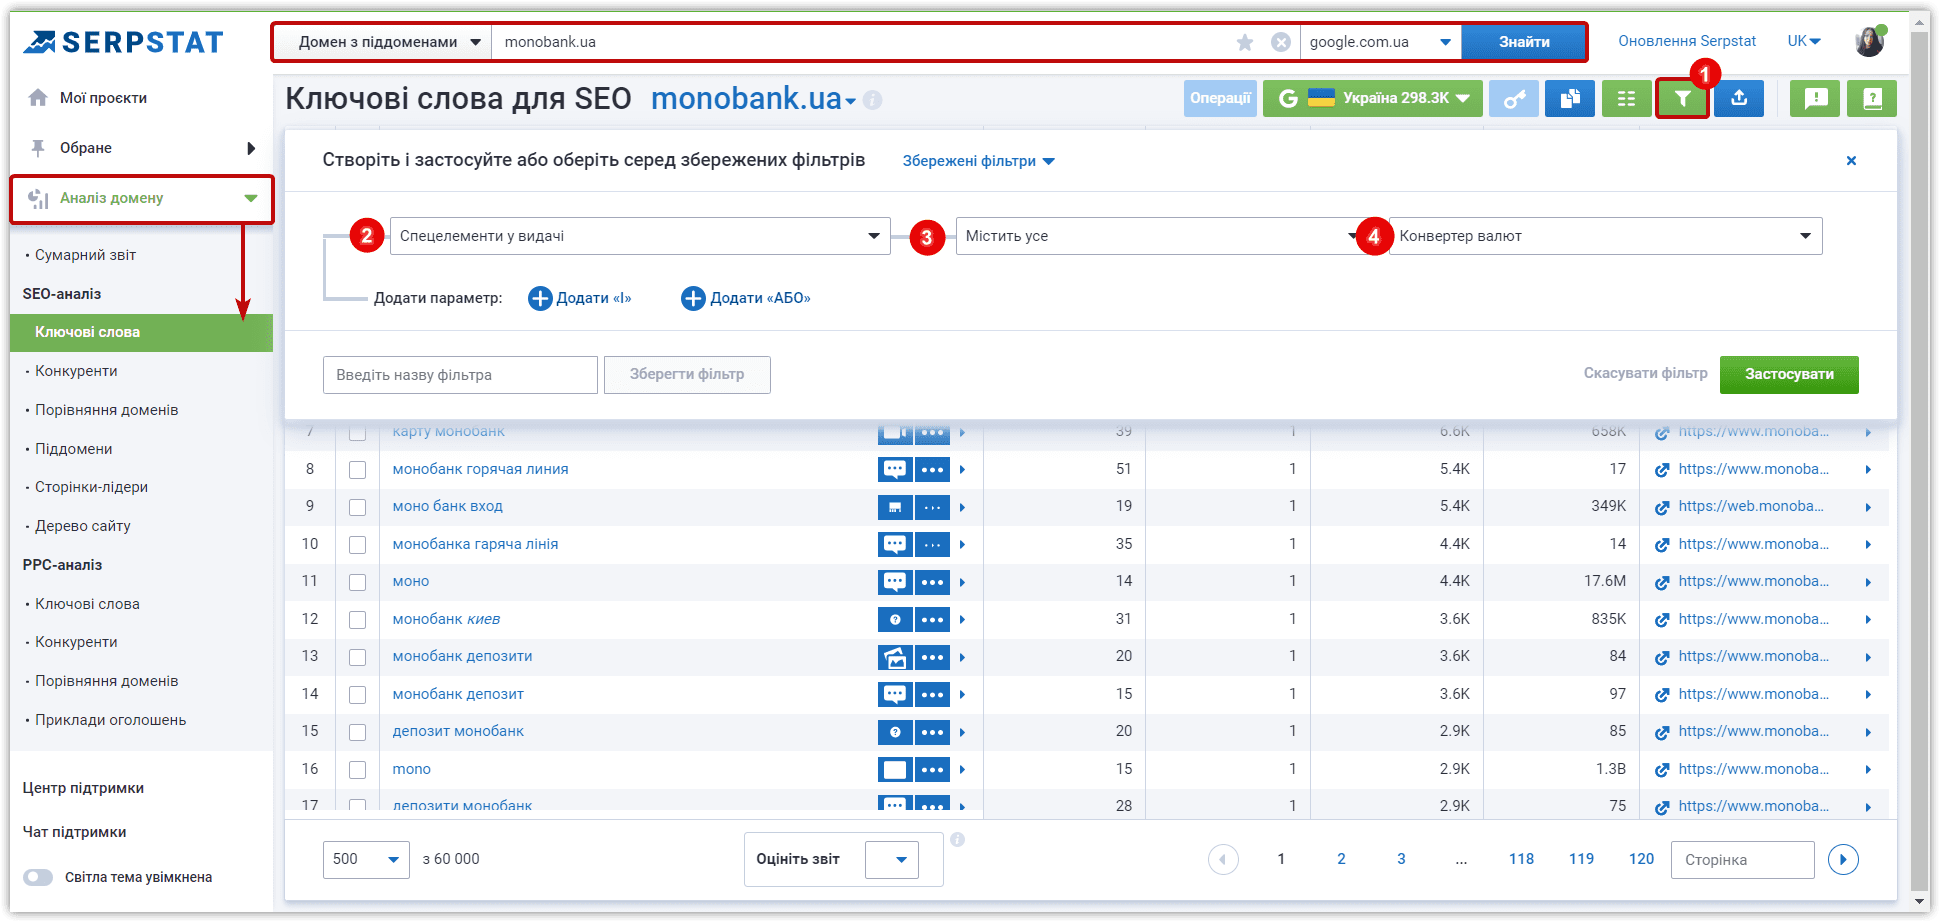Open the feedback message icon in the toolbar
The image size is (1940, 922).
1815,98
